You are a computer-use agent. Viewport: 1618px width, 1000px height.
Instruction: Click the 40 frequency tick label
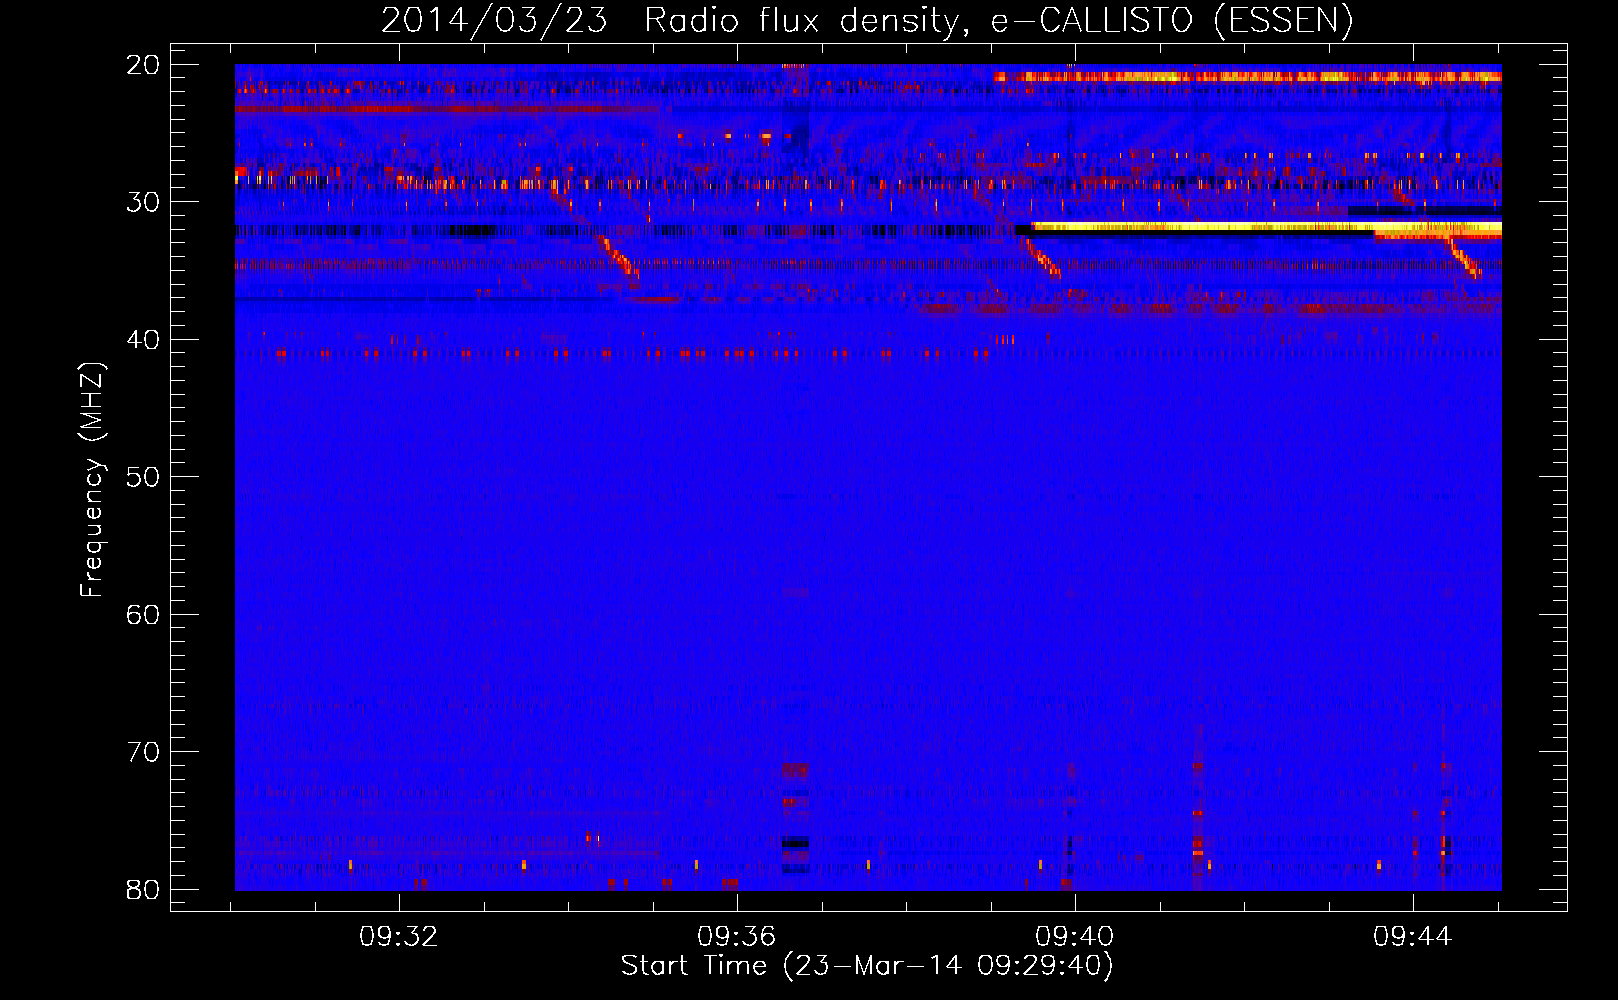(x=143, y=340)
